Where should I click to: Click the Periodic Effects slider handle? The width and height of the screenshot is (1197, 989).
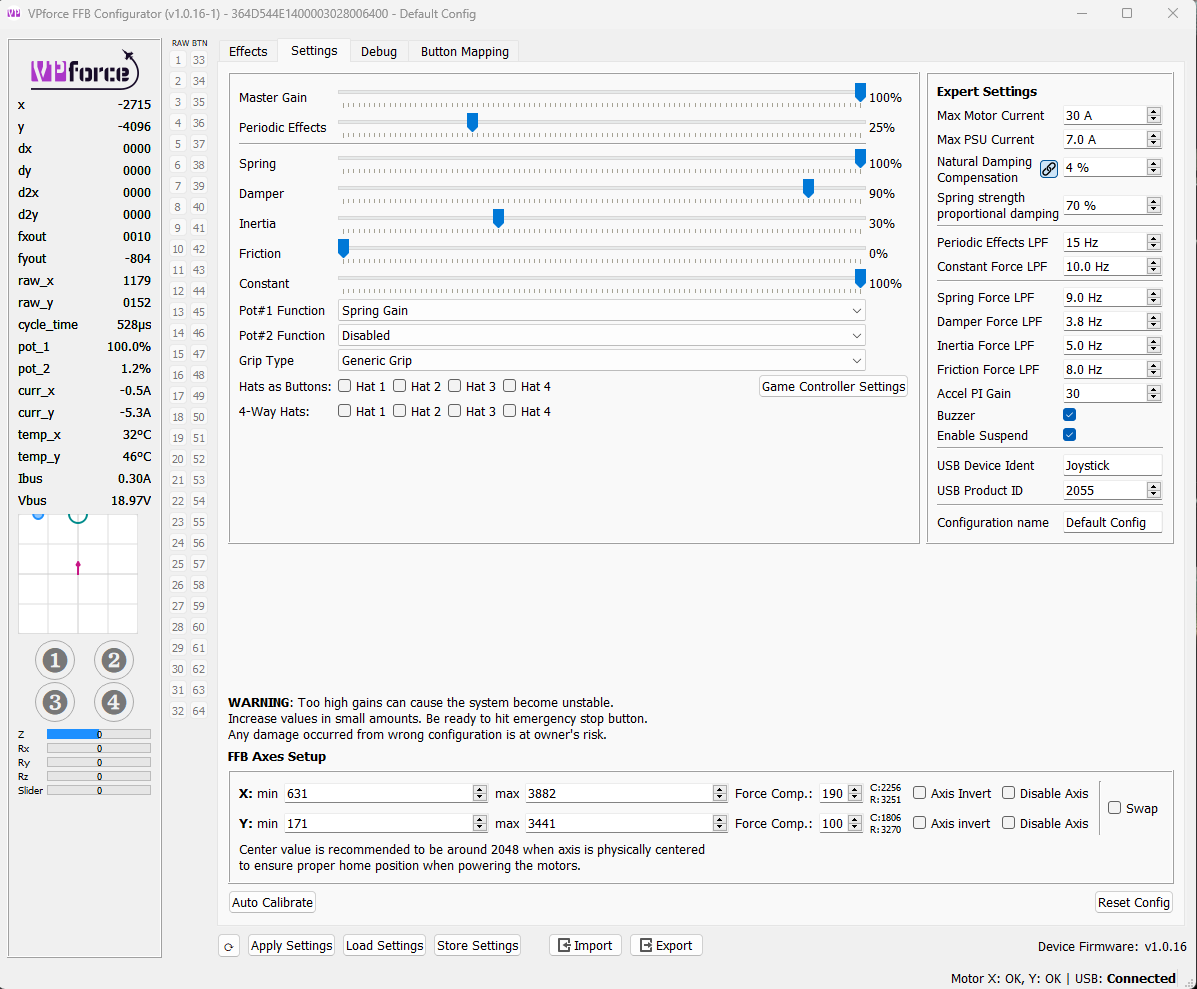tap(472, 122)
